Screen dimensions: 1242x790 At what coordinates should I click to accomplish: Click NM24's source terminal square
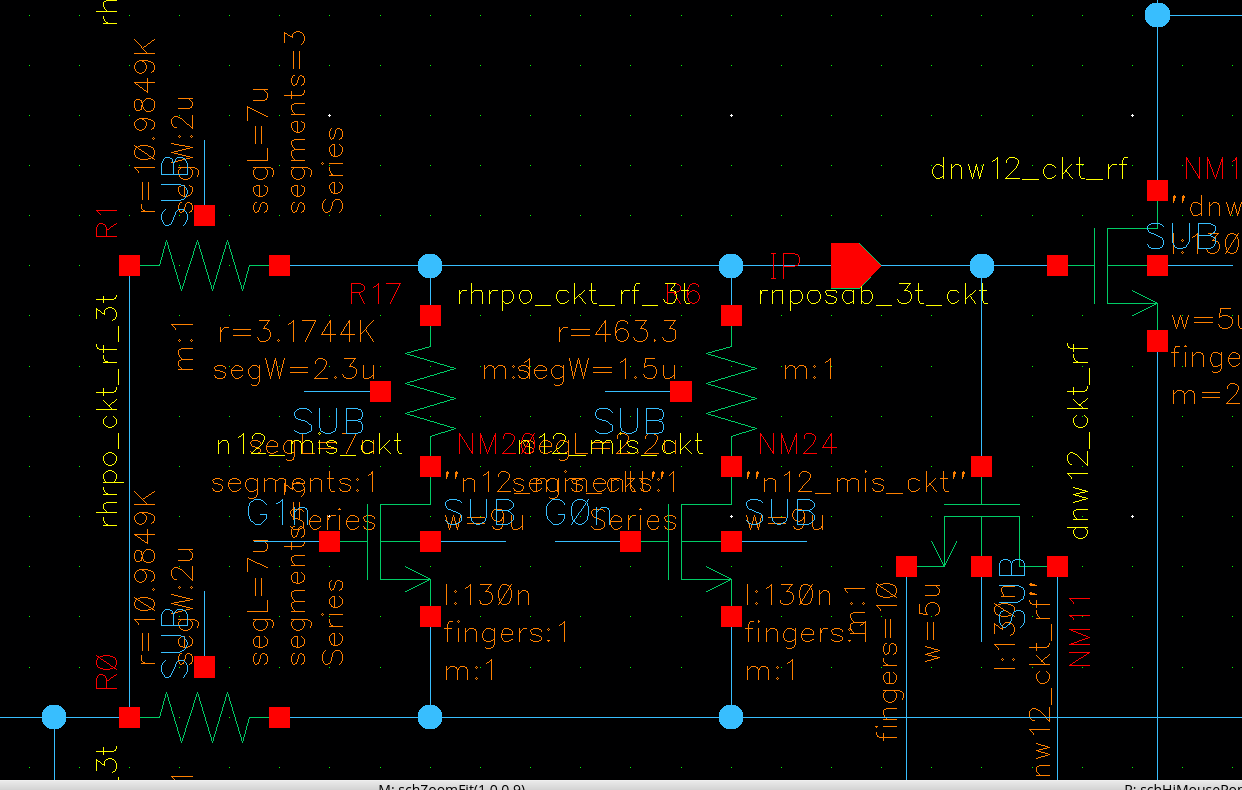[731, 617]
